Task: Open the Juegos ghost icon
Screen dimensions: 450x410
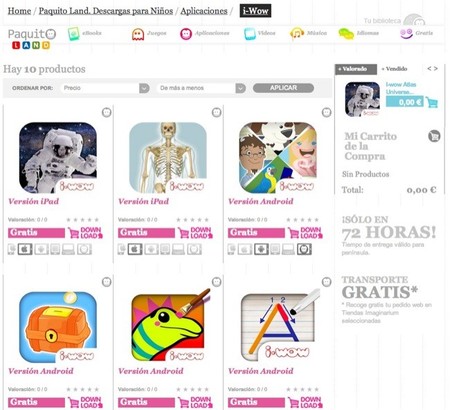Action: click(138, 34)
